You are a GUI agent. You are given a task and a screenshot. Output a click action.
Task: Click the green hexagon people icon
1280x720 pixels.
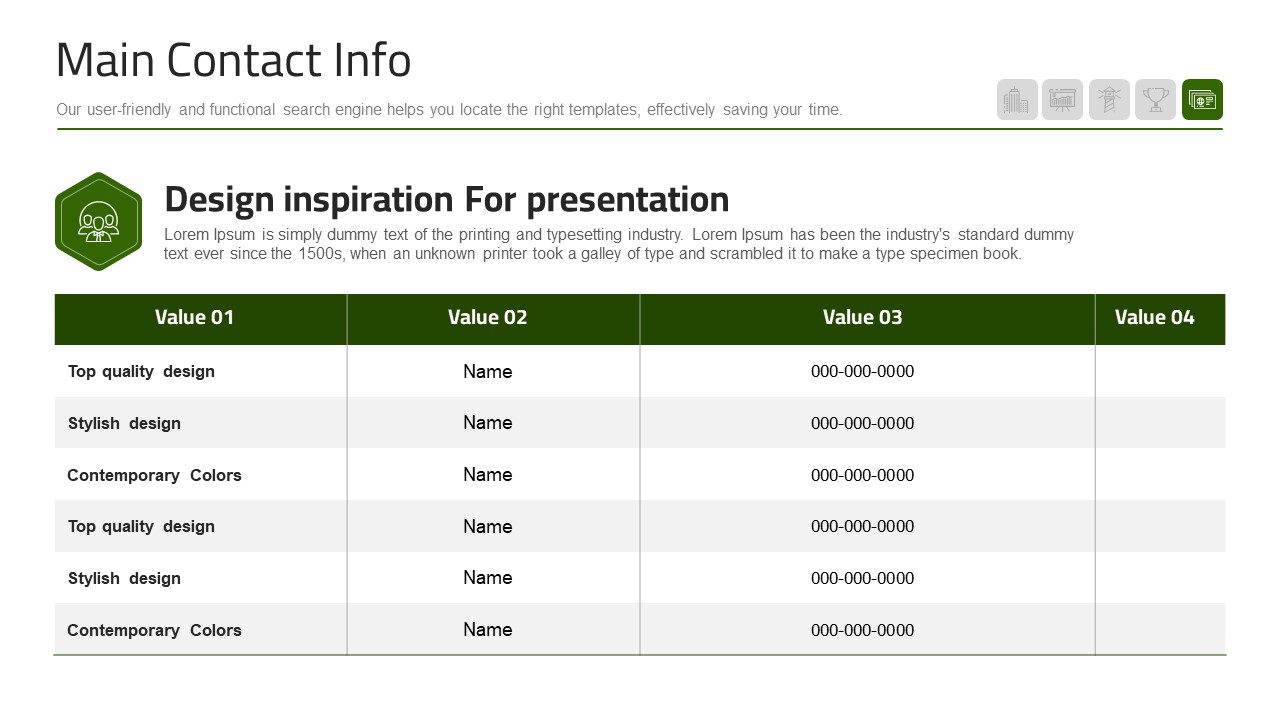(x=98, y=221)
